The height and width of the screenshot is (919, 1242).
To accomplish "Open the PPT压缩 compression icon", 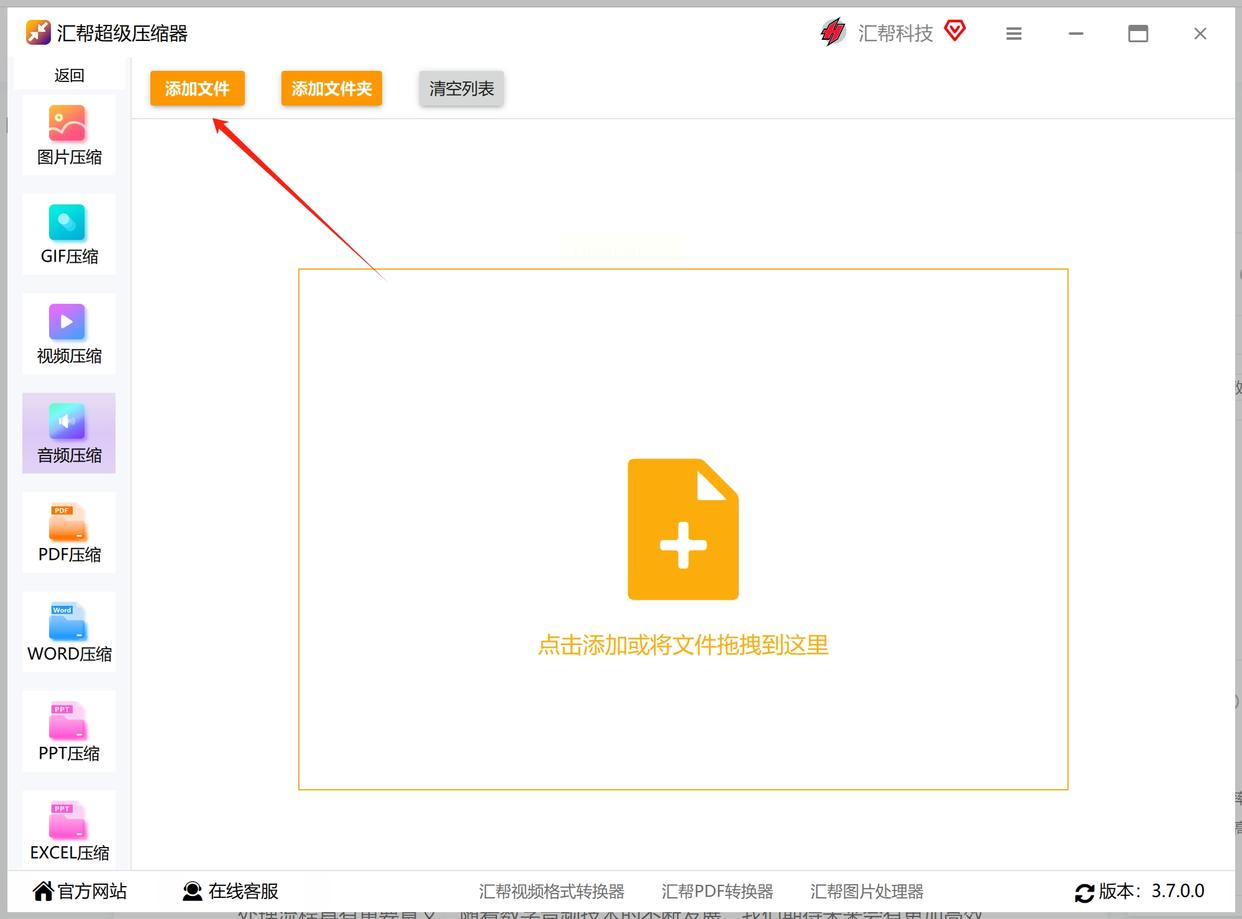I will 68,721.
